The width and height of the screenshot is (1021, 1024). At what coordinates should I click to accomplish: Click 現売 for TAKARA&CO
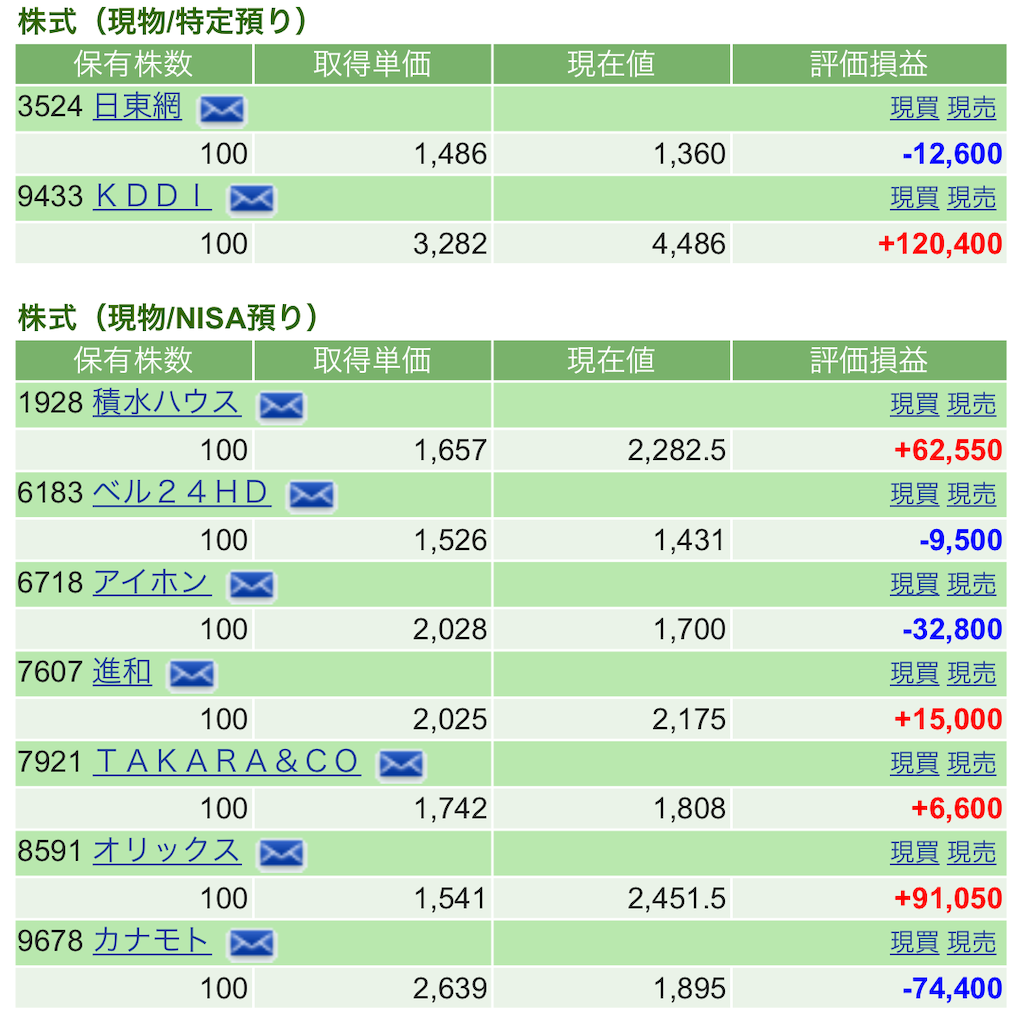click(971, 763)
